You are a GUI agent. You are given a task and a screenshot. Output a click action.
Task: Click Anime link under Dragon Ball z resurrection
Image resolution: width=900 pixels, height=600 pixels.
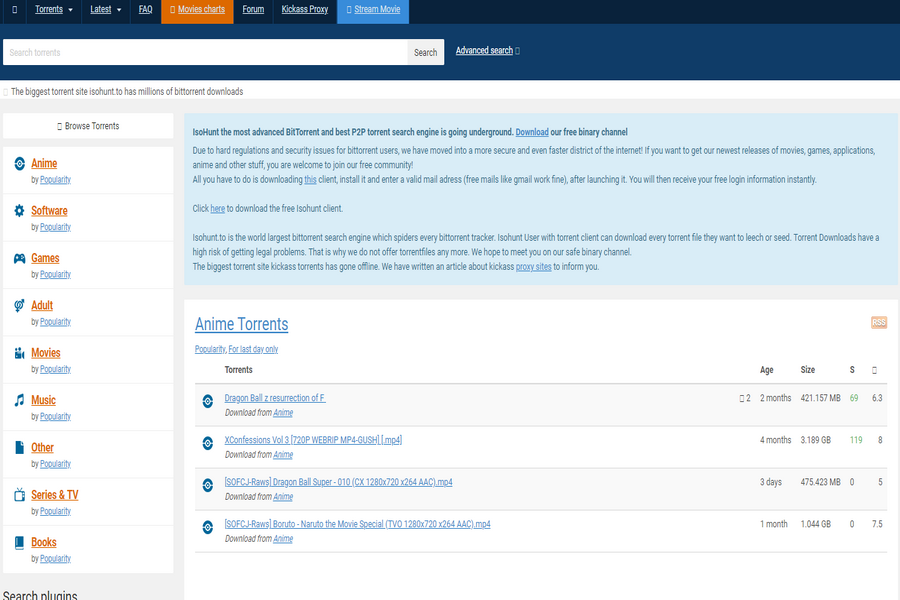click(x=283, y=413)
